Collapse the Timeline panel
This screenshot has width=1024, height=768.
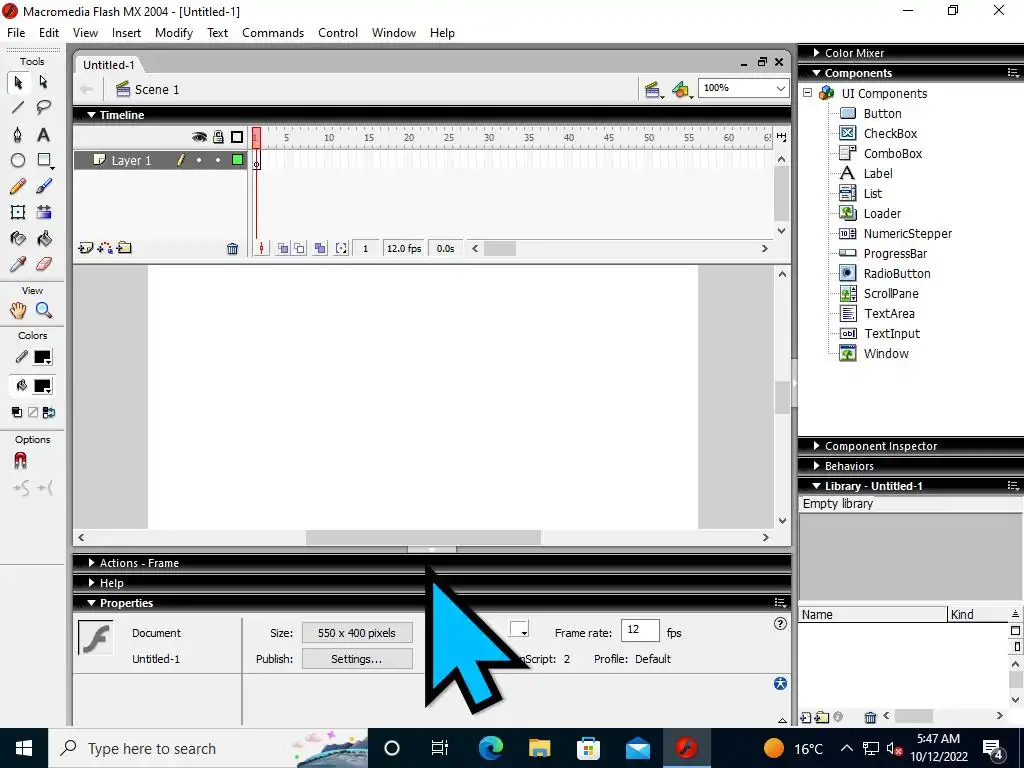[91, 115]
